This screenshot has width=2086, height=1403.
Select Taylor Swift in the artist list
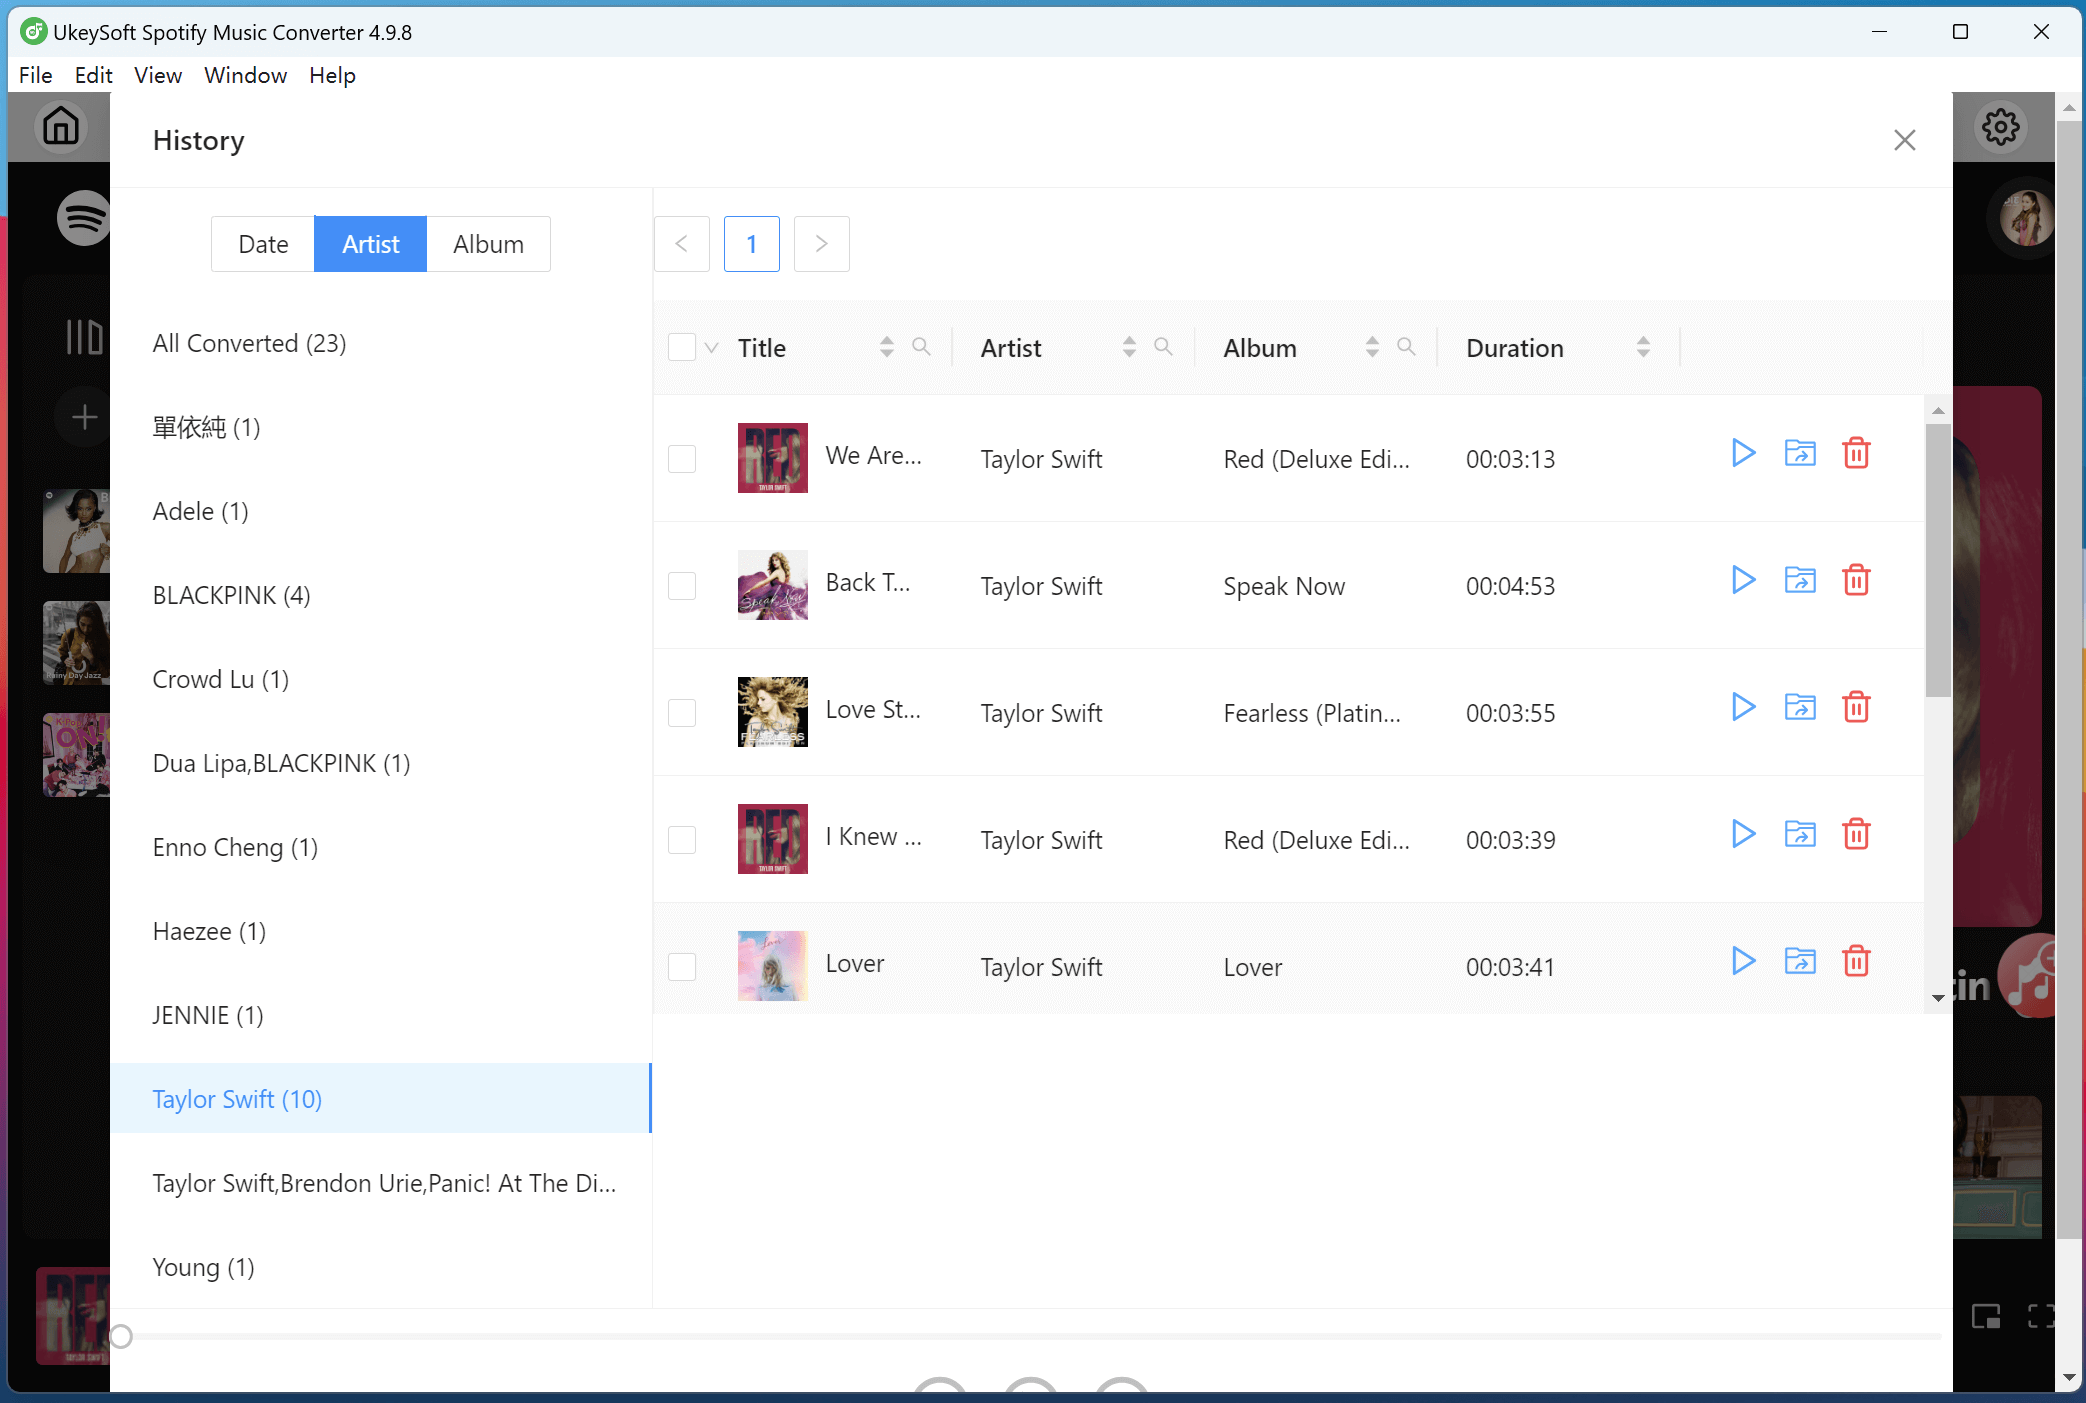237,1098
